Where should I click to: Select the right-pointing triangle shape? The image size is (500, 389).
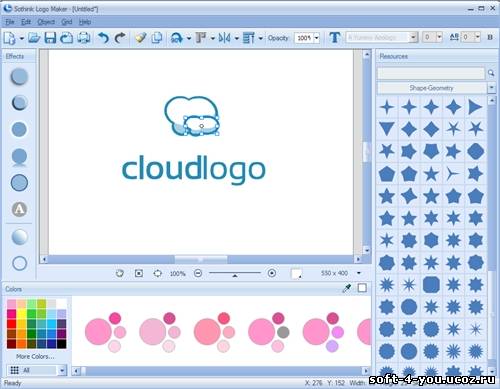click(x=475, y=107)
